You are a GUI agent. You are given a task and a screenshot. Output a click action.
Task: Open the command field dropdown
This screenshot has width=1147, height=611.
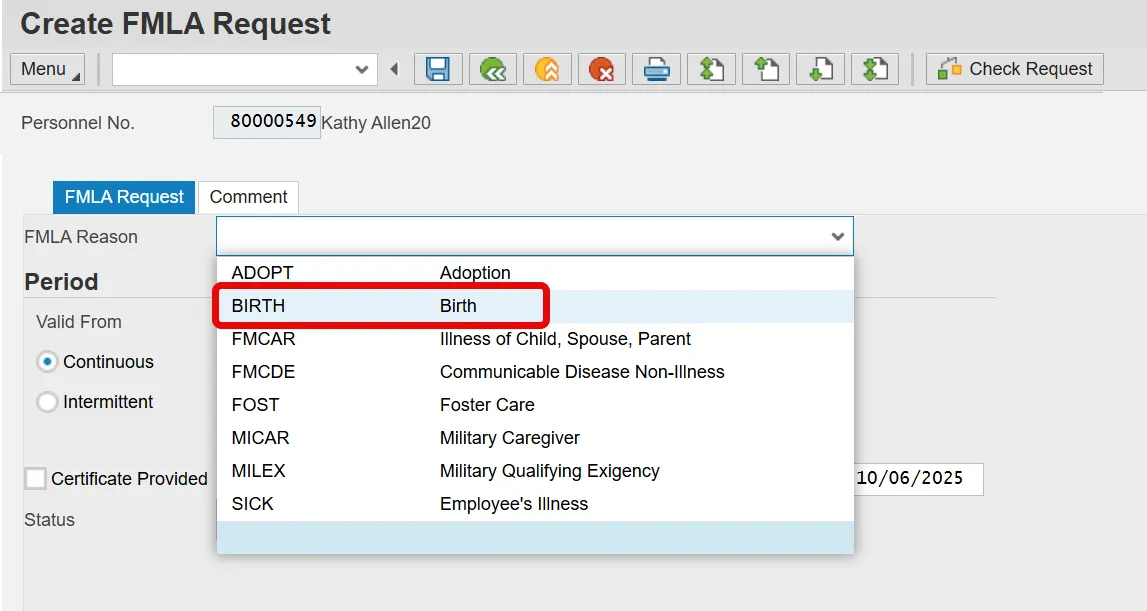tap(362, 70)
